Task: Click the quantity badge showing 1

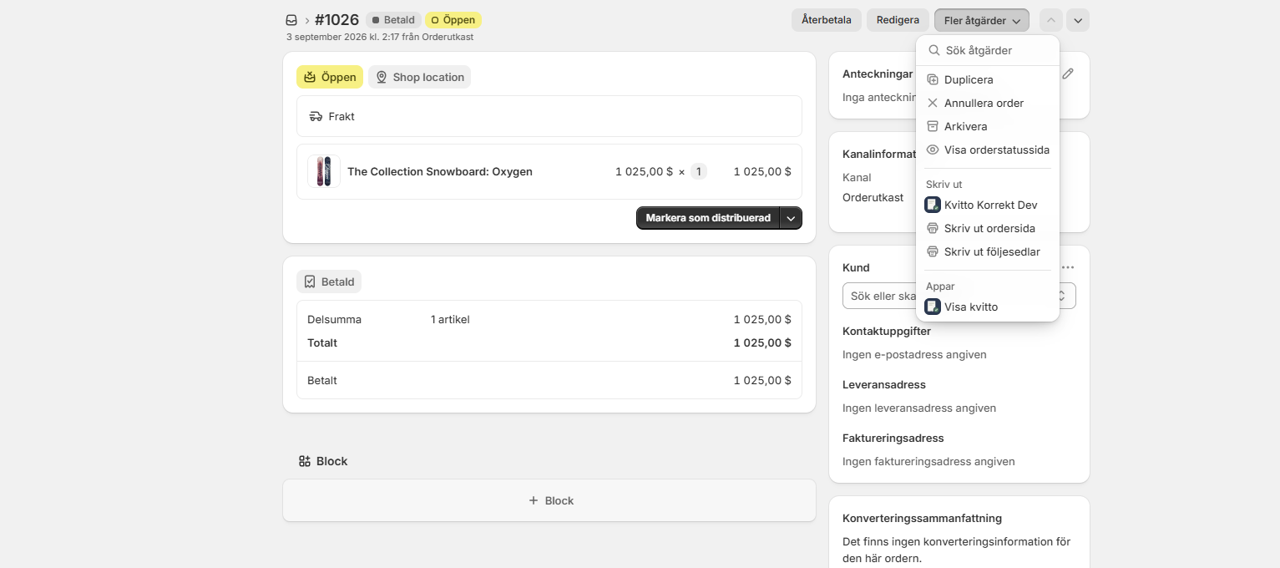Action: click(x=698, y=171)
